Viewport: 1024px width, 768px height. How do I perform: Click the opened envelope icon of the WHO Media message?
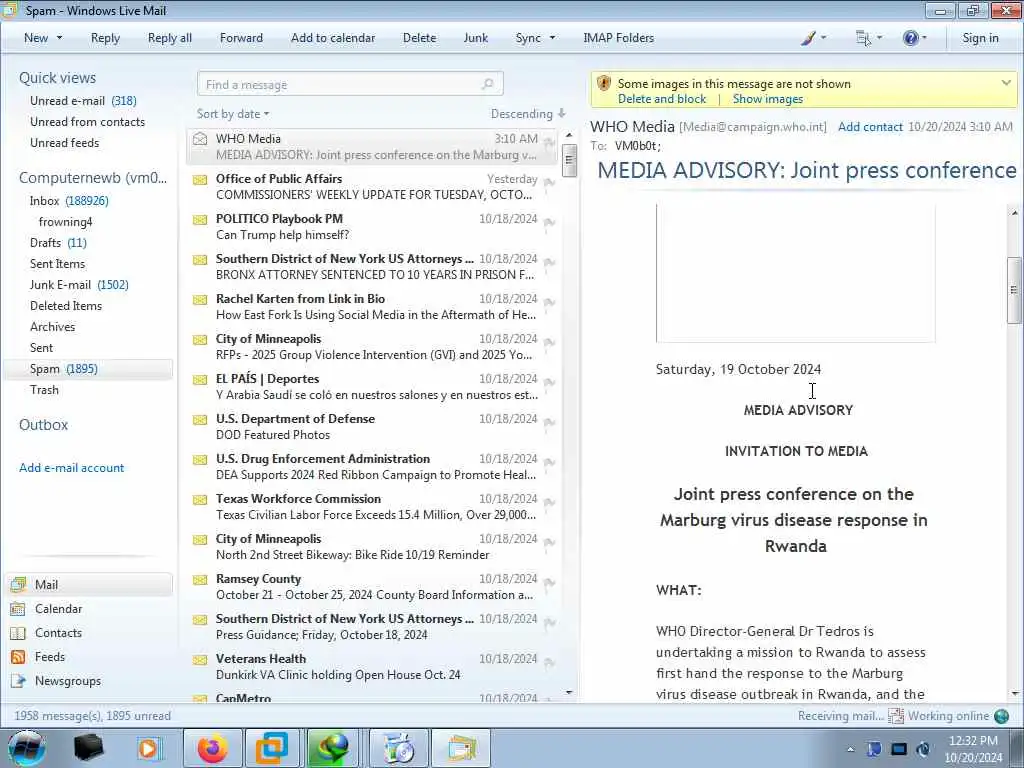200,138
